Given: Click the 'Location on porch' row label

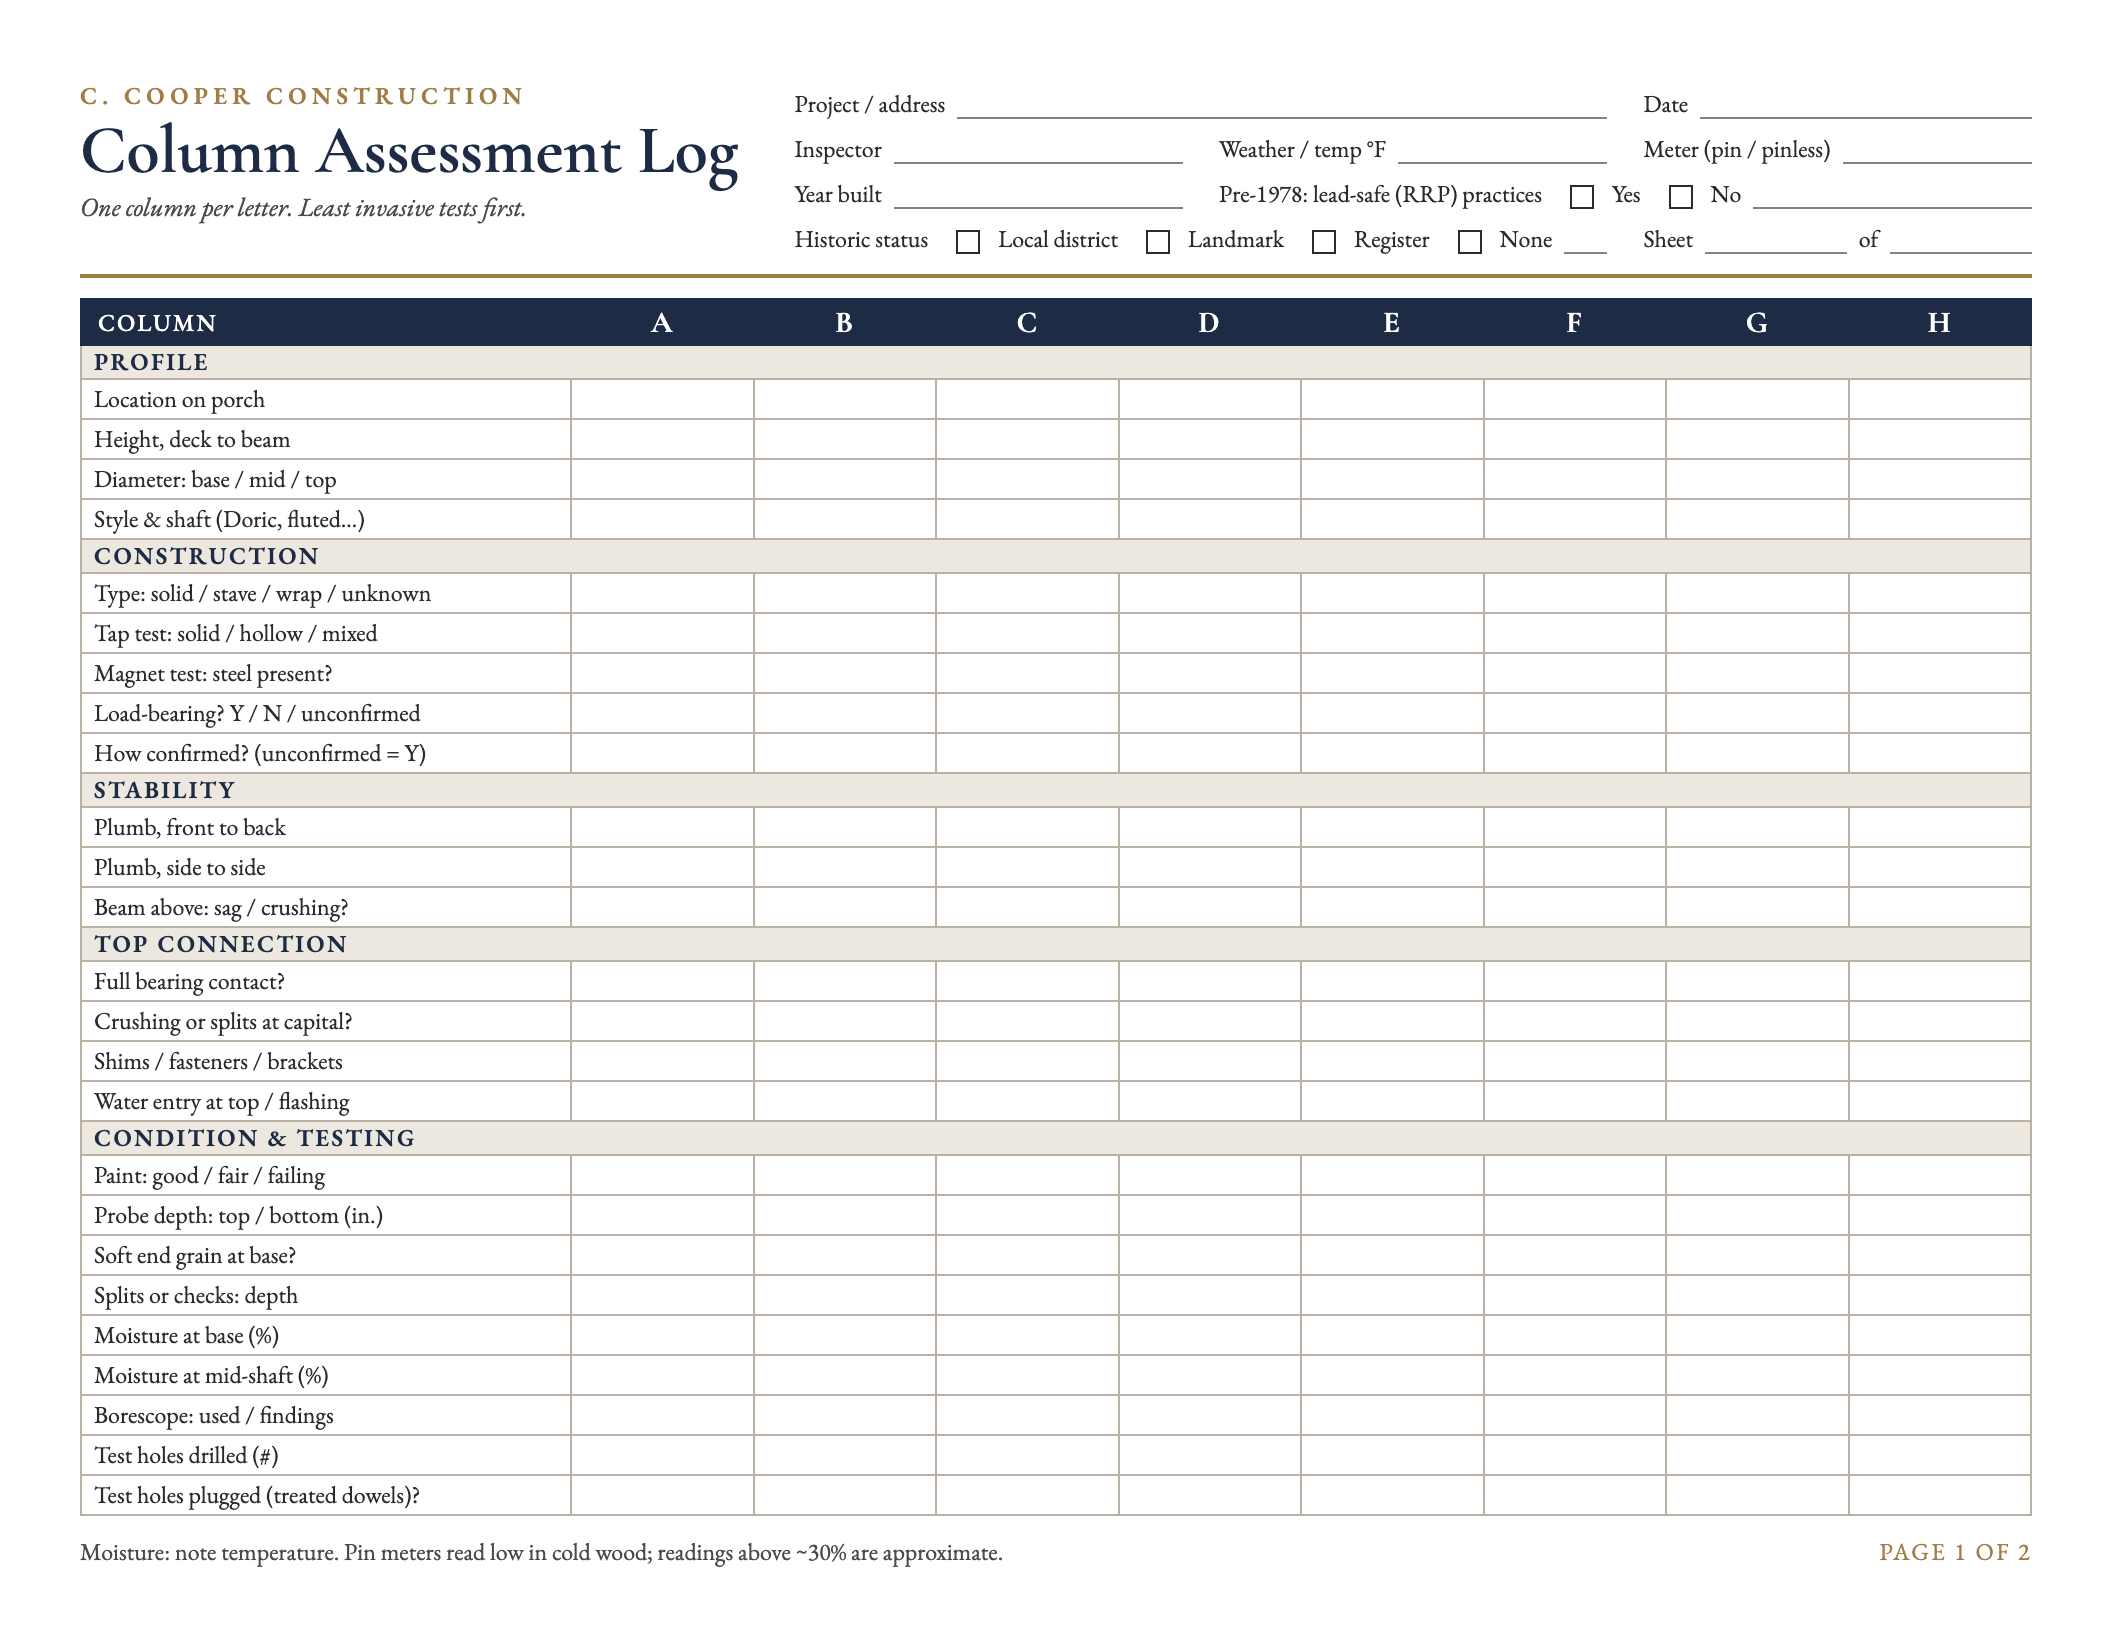Looking at the screenshot, I should tap(180, 400).
